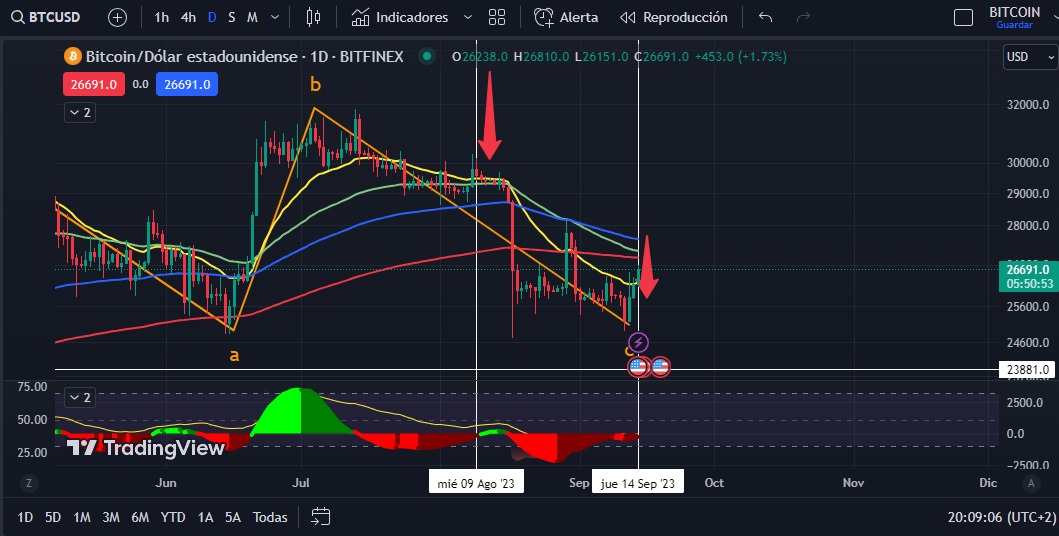Screen dimensions: 1059x536
Task: Set range to 1D
Action: pyautogui.click(x=25, y=518)
